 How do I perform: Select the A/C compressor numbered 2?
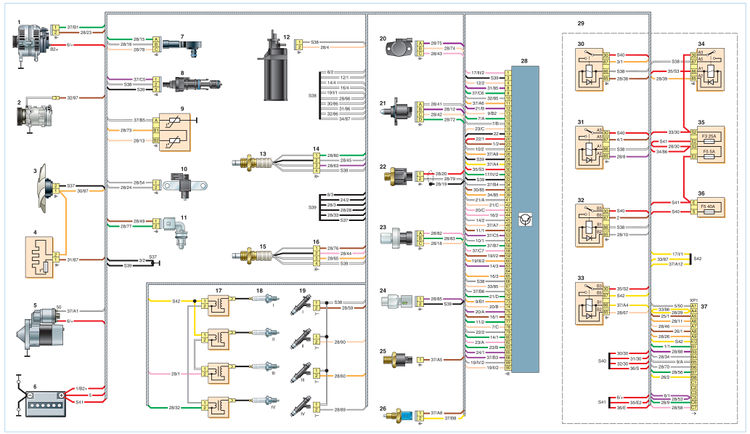coord(33,118)
